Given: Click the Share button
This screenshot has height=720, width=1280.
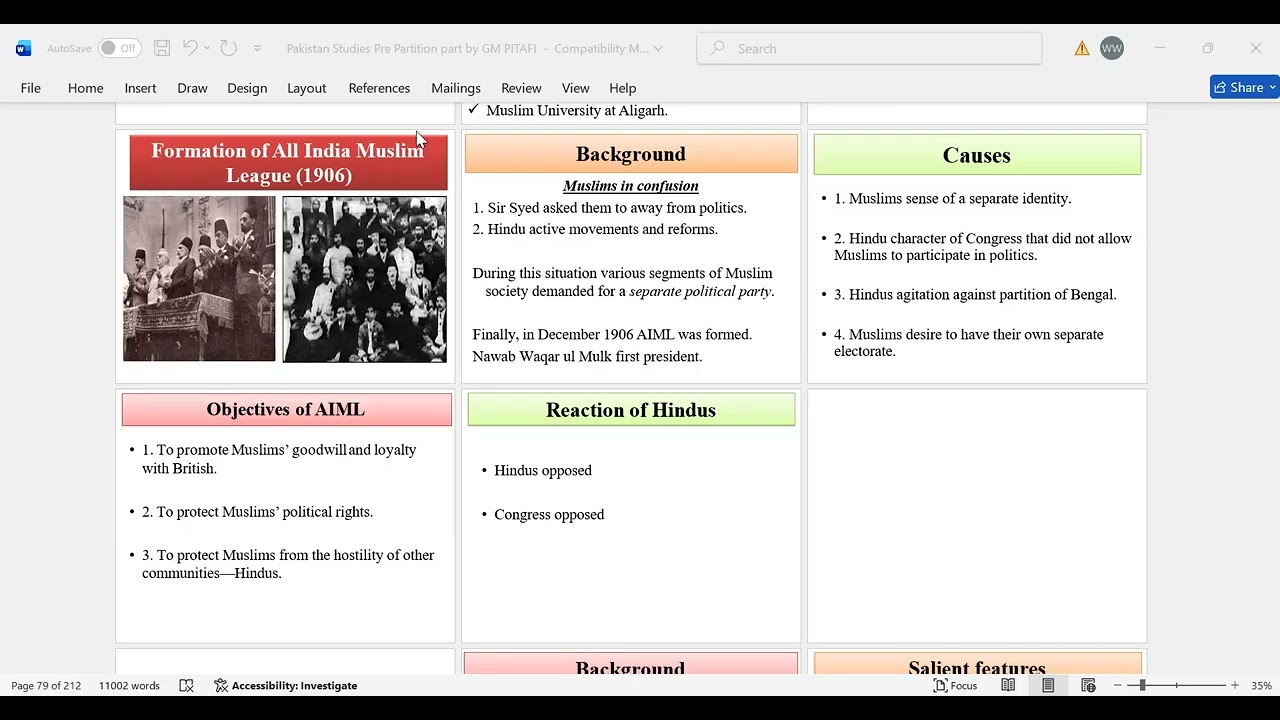Looking at the screenshot, I should tap(1244, 87).
